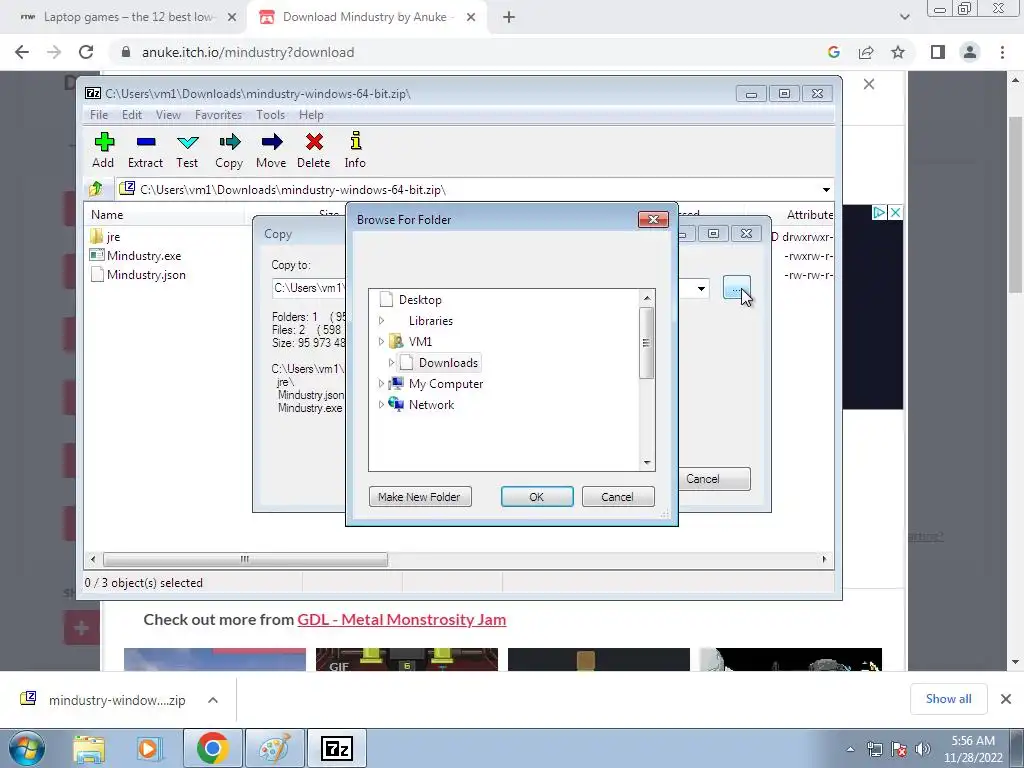Image resolution: width=1024 pixels, height=768 pixels.
Task: Open Windows Explorer from taskbar
Action: click(89, 748)
